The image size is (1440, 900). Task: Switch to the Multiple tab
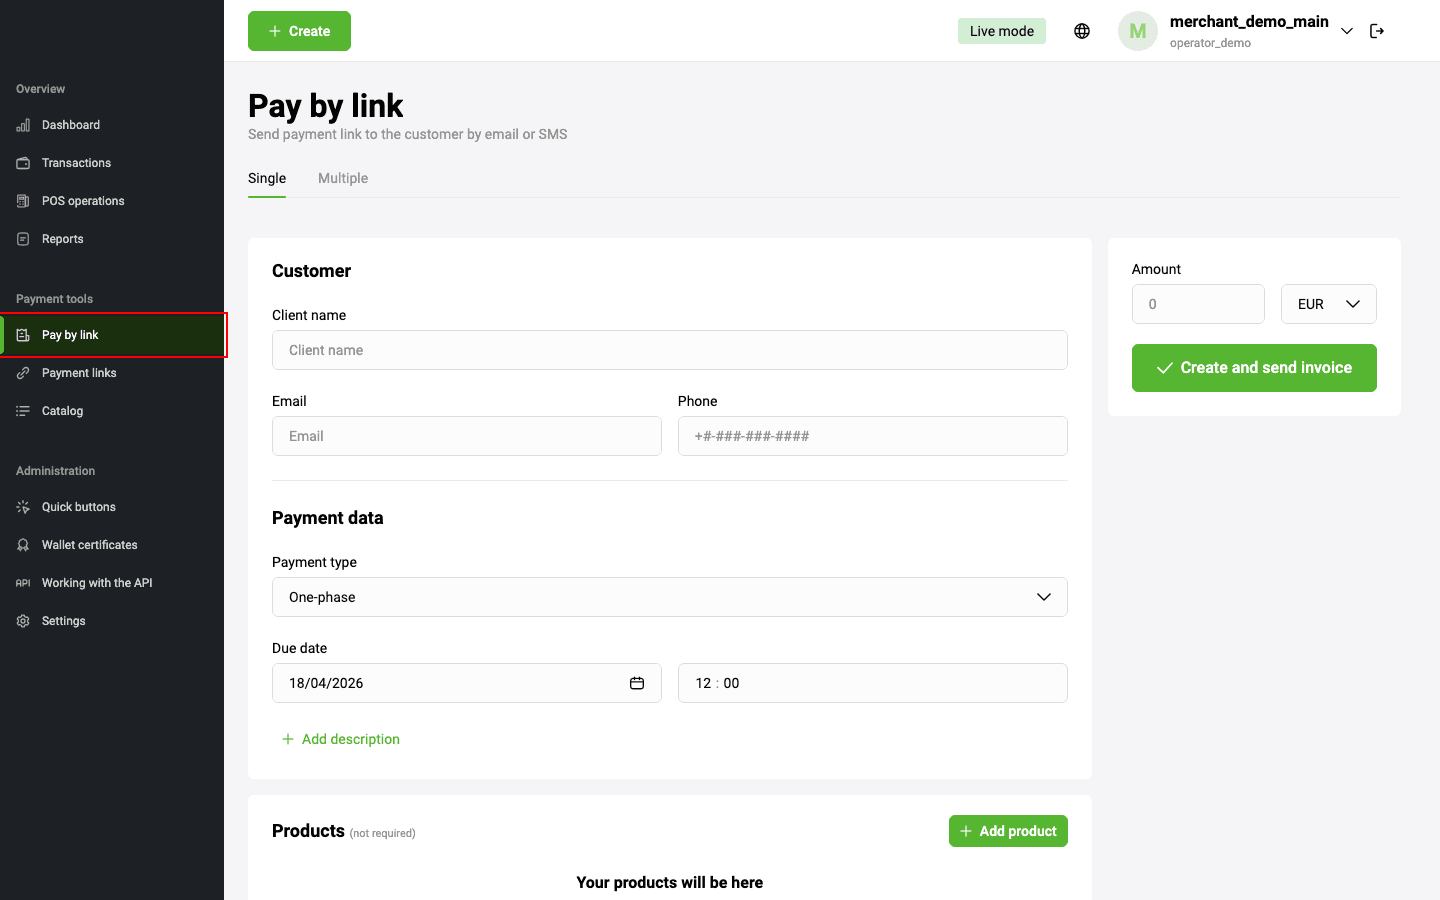coord(343,178)
